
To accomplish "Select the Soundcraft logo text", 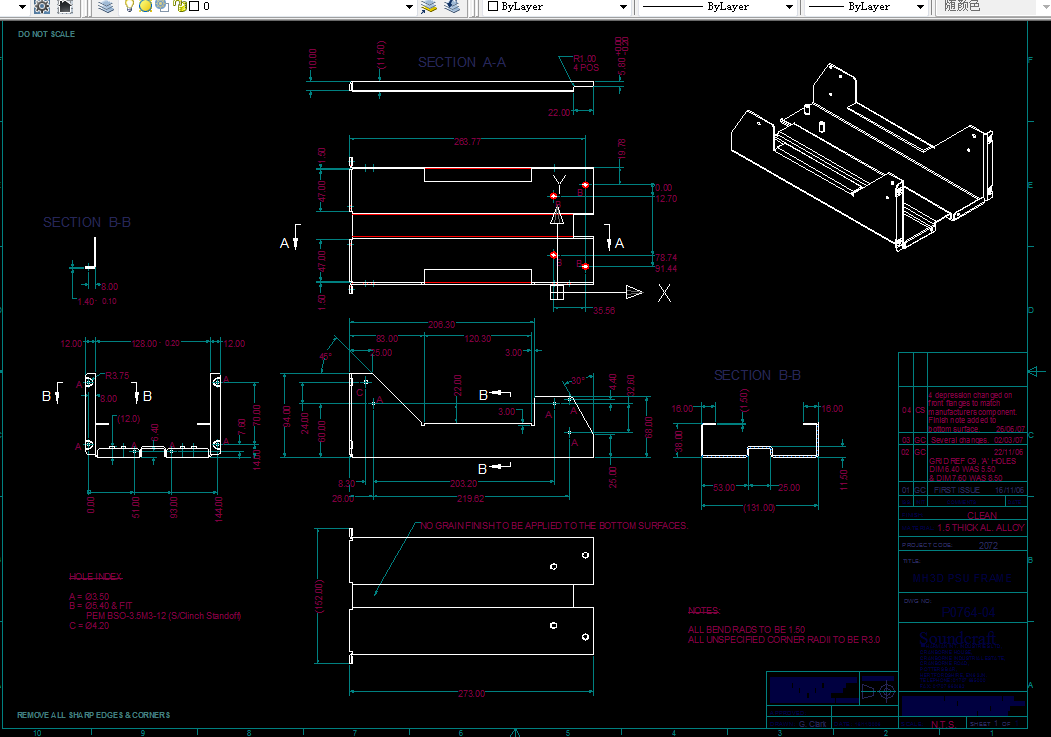I will [x=959, y=640].
